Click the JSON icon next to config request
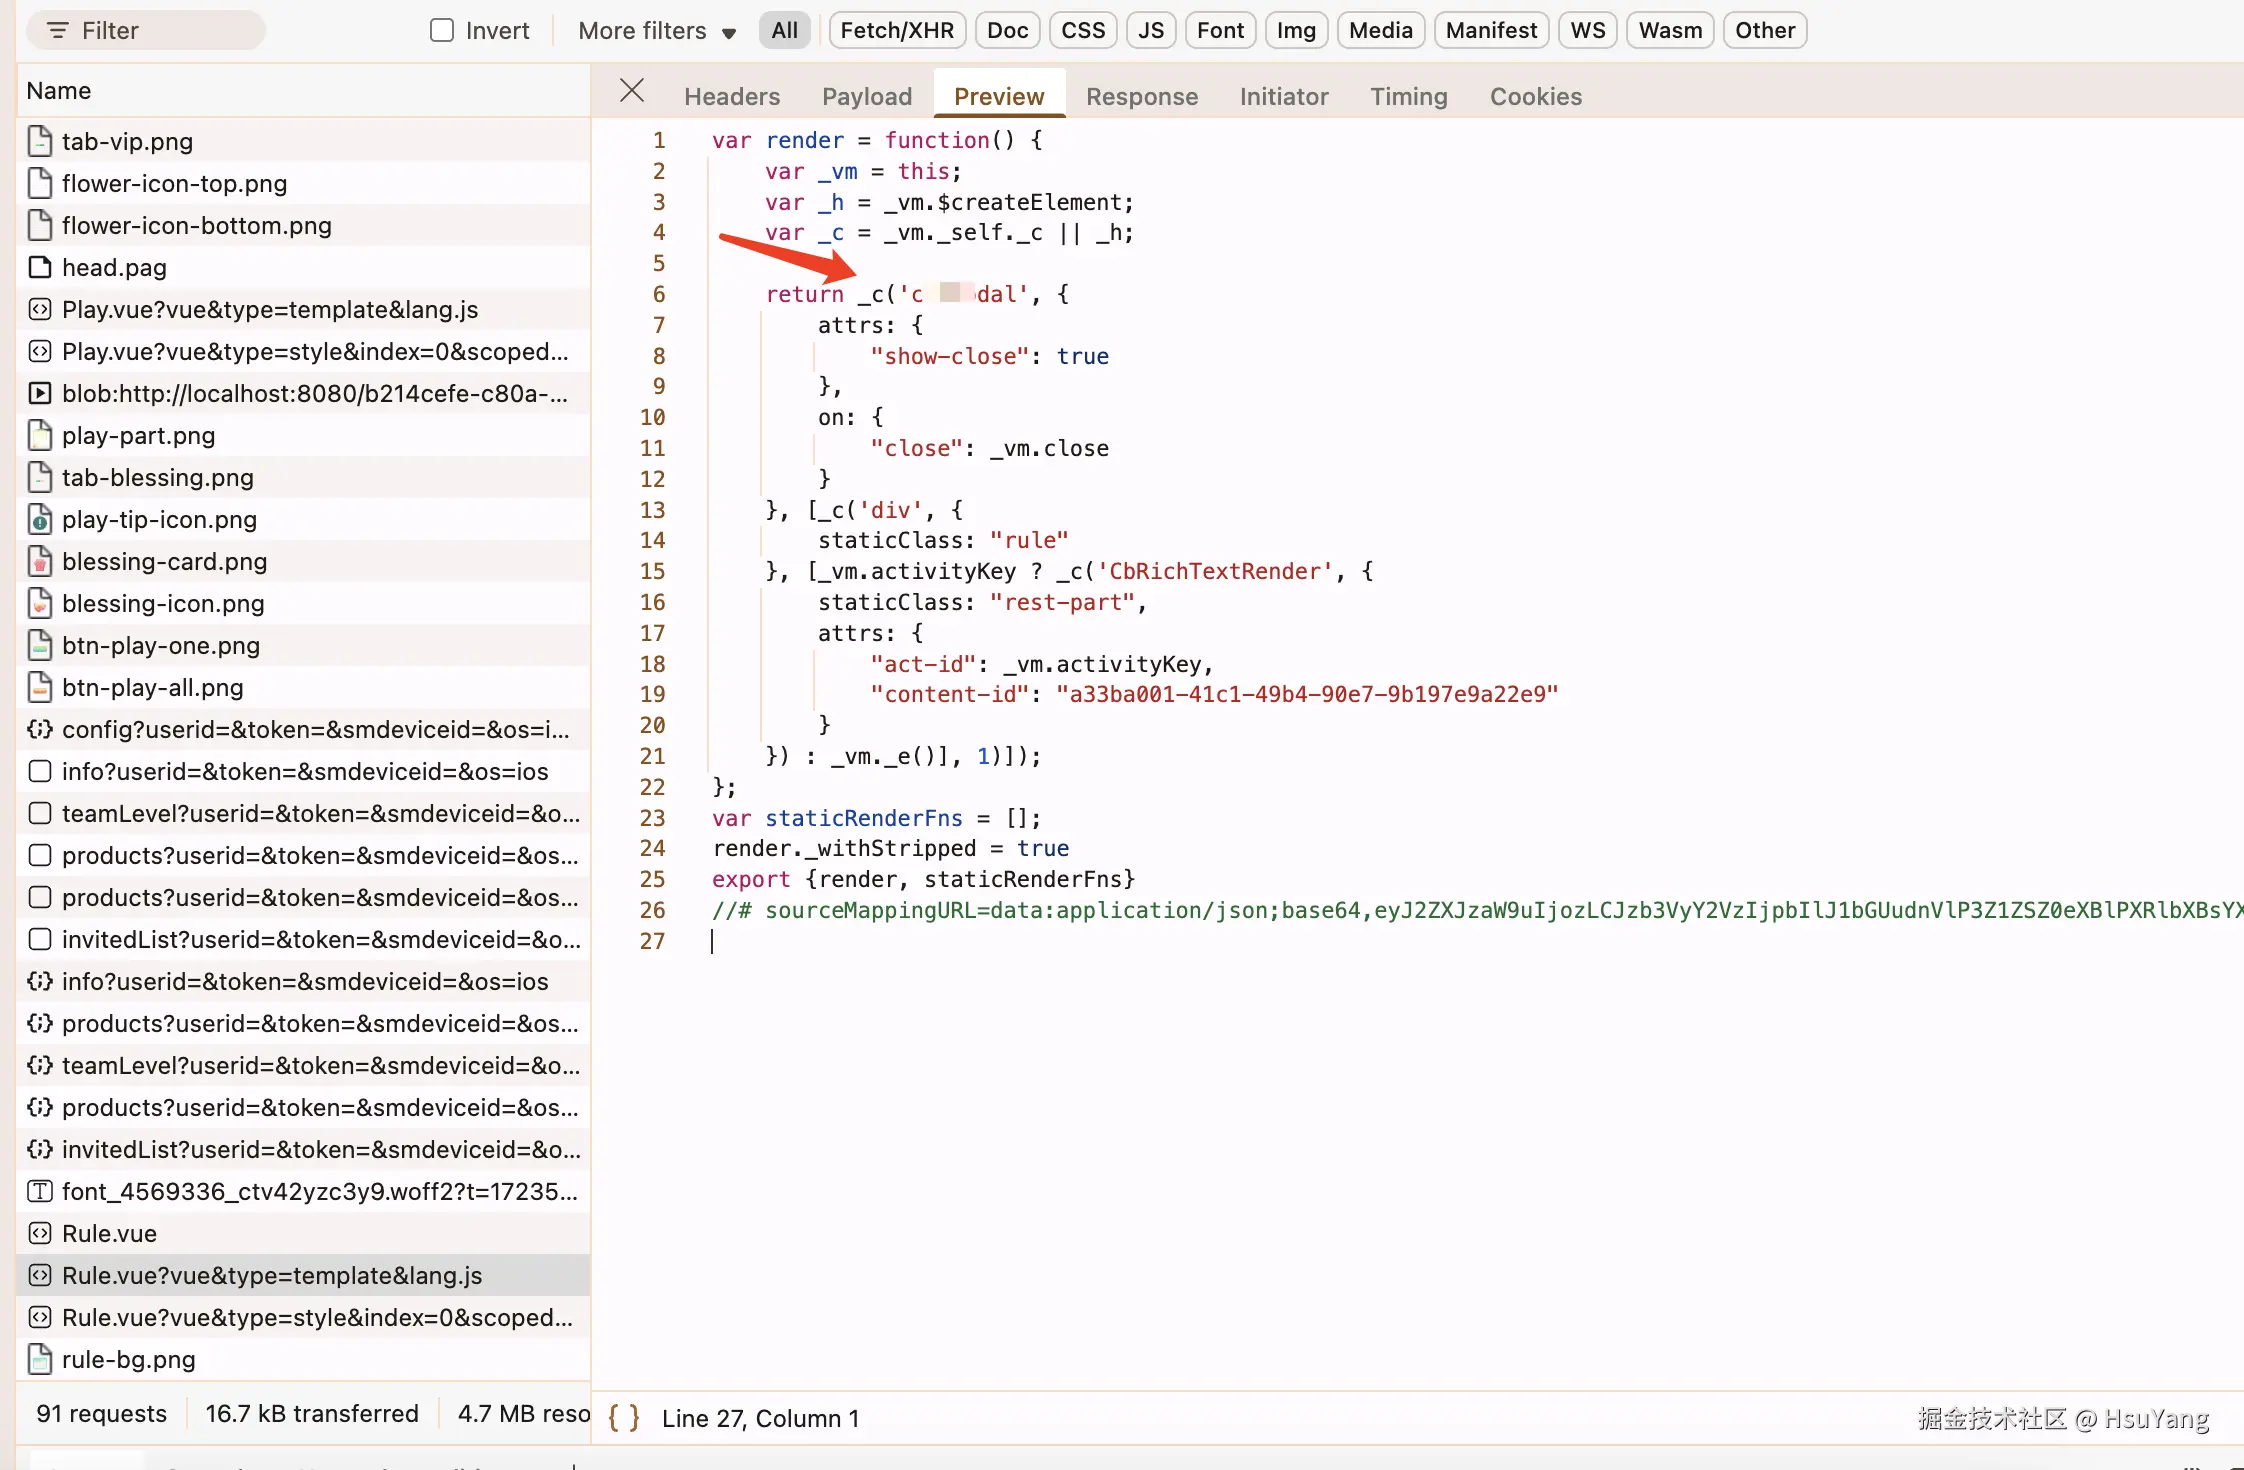Image resolution: width=2244 pixels, height=1470 pixels. pos(40,729)
